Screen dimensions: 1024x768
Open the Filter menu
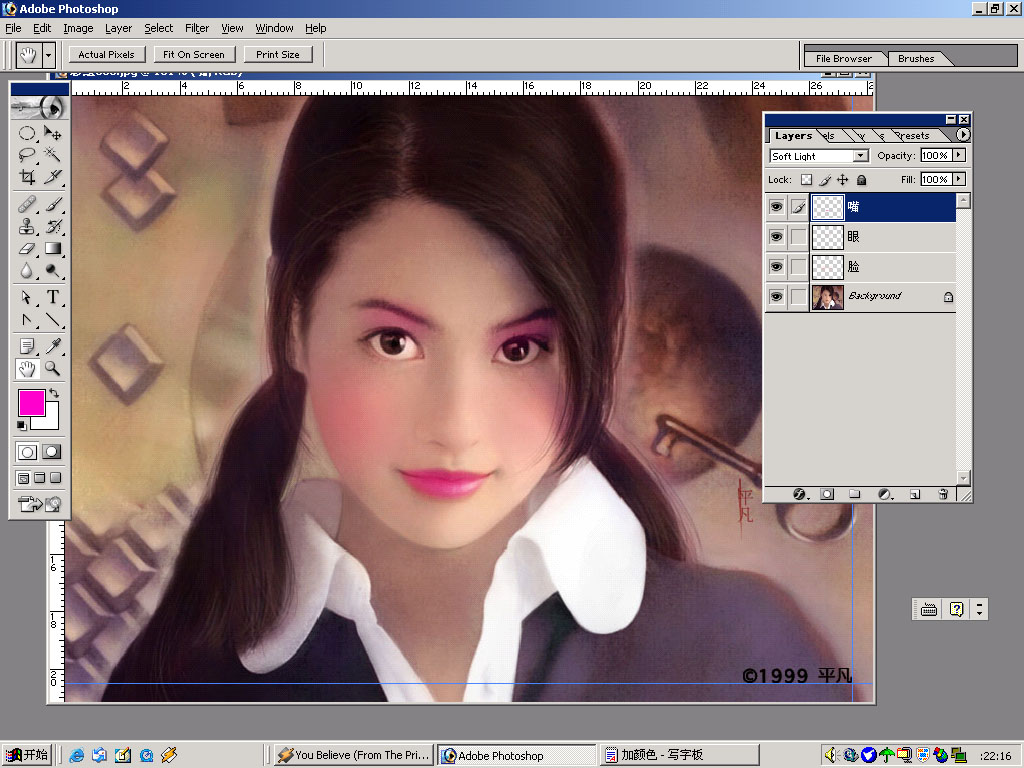197,28
